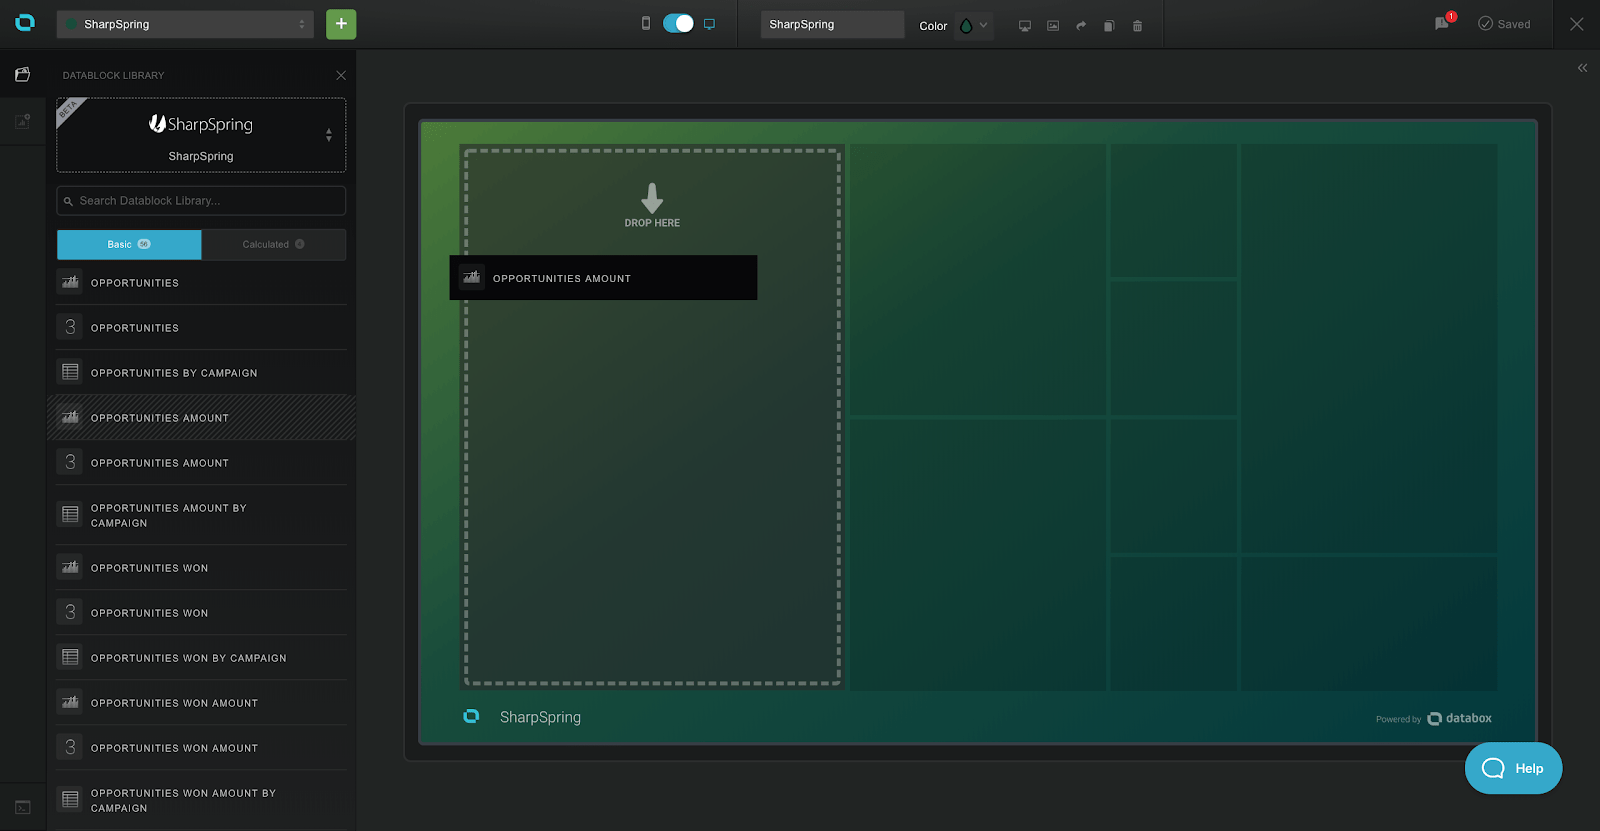Click the Powered by databox link
The height and width of the screenshot is (831, 1600).
coord(1434,718)
